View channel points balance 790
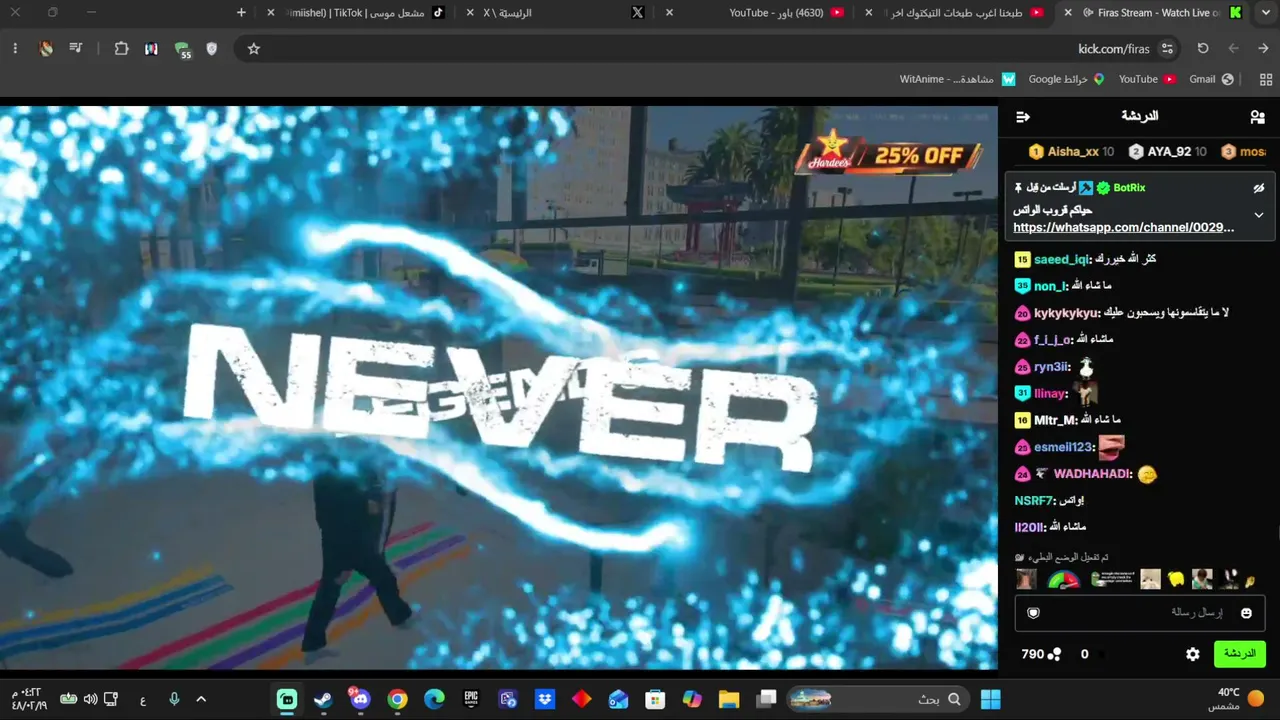The width and height of the screenshot is (1280, 720). tap(1041, 654)
